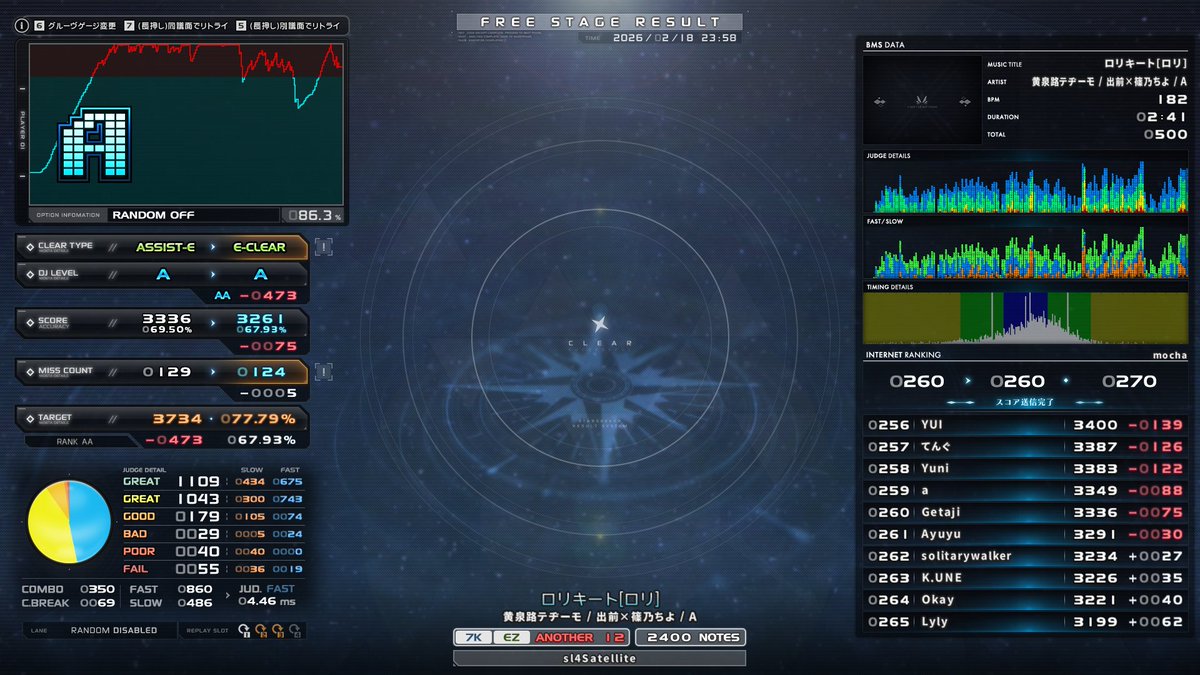Click the BAD count 0029
Viewport: 1200px width, 675px height.
pyautogui.click(x=198, y=534)
